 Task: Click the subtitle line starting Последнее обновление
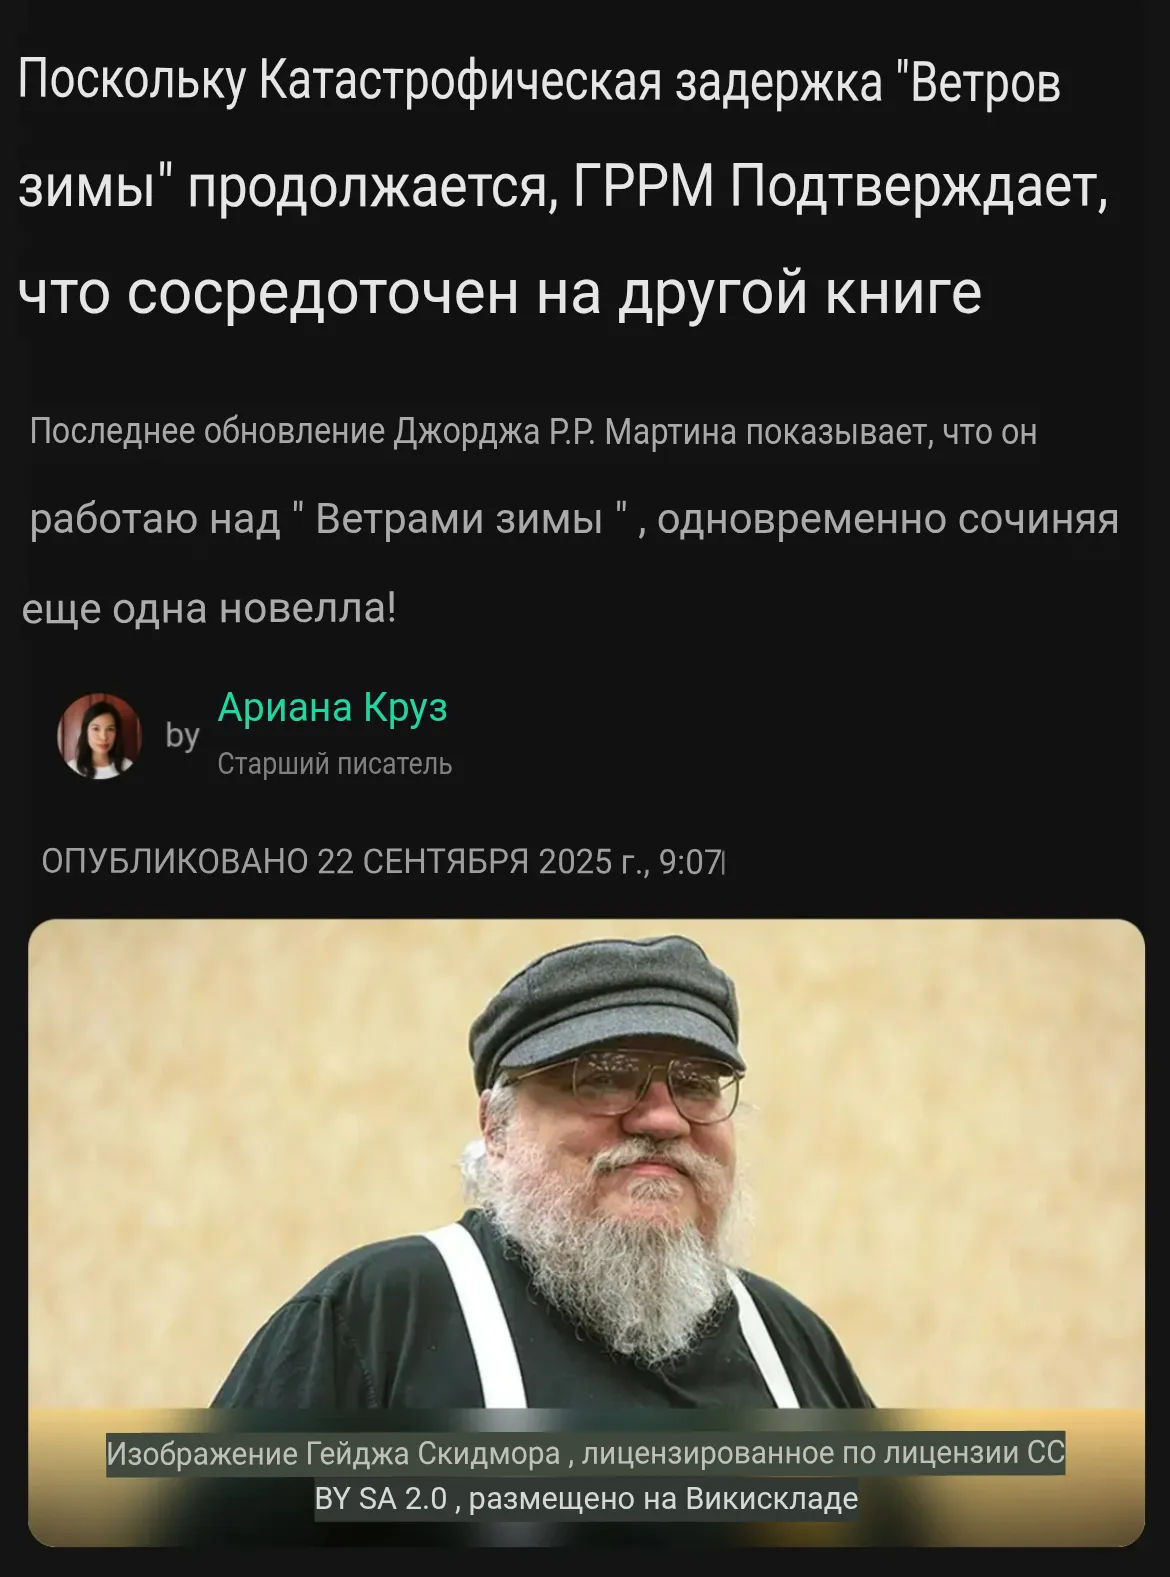click(x=533, y=432)
